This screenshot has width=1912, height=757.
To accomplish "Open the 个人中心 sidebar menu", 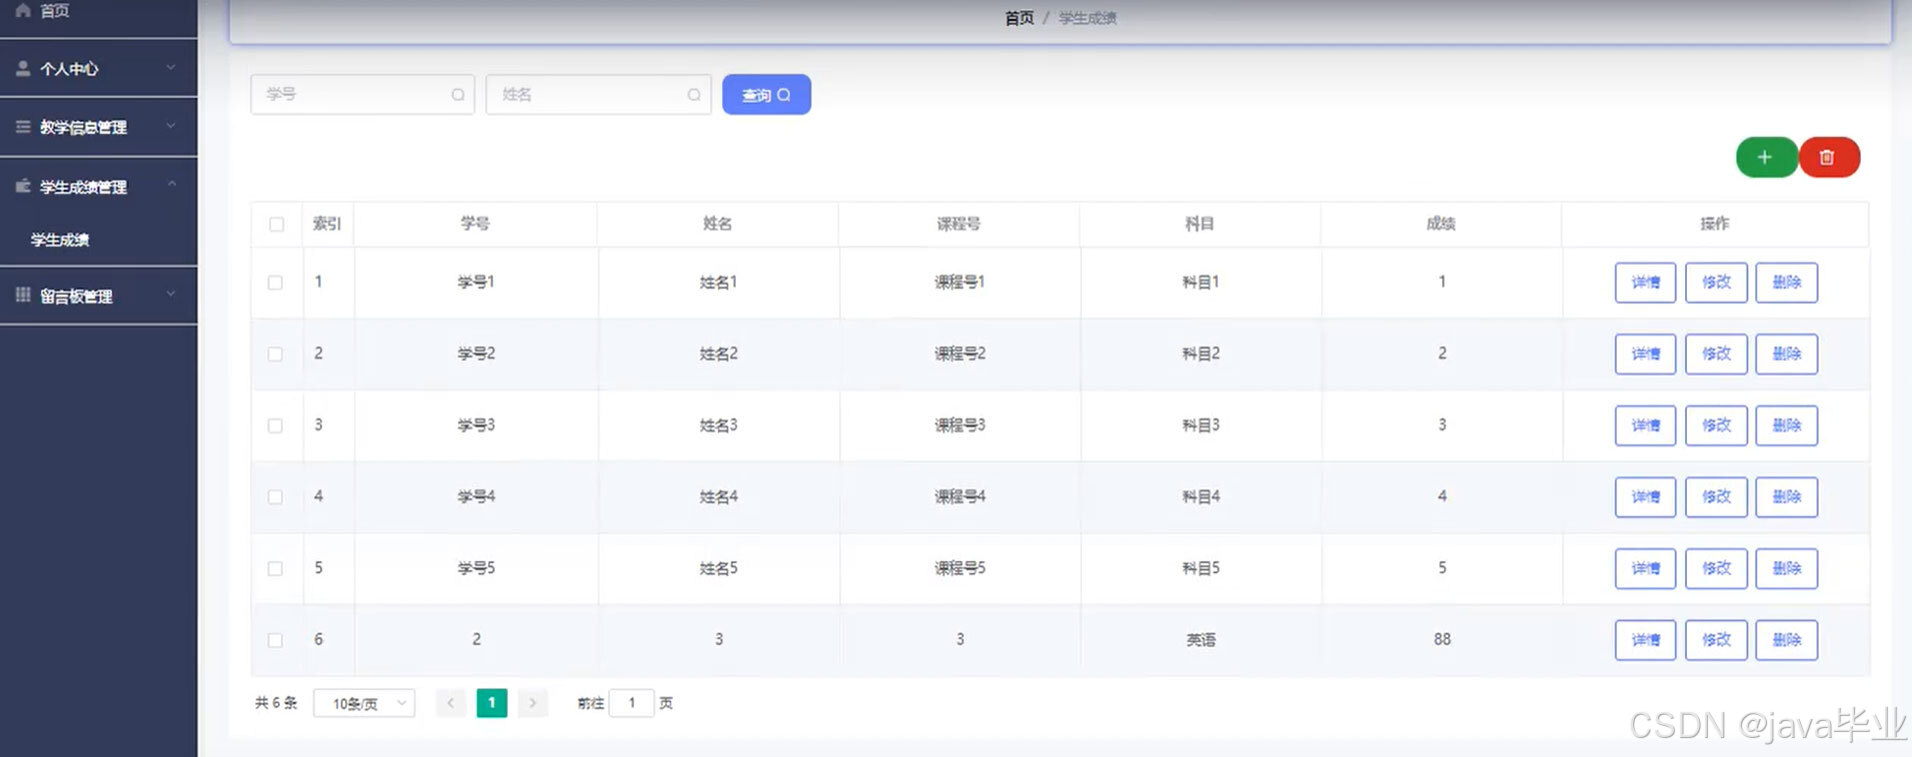I will (98, 68).
